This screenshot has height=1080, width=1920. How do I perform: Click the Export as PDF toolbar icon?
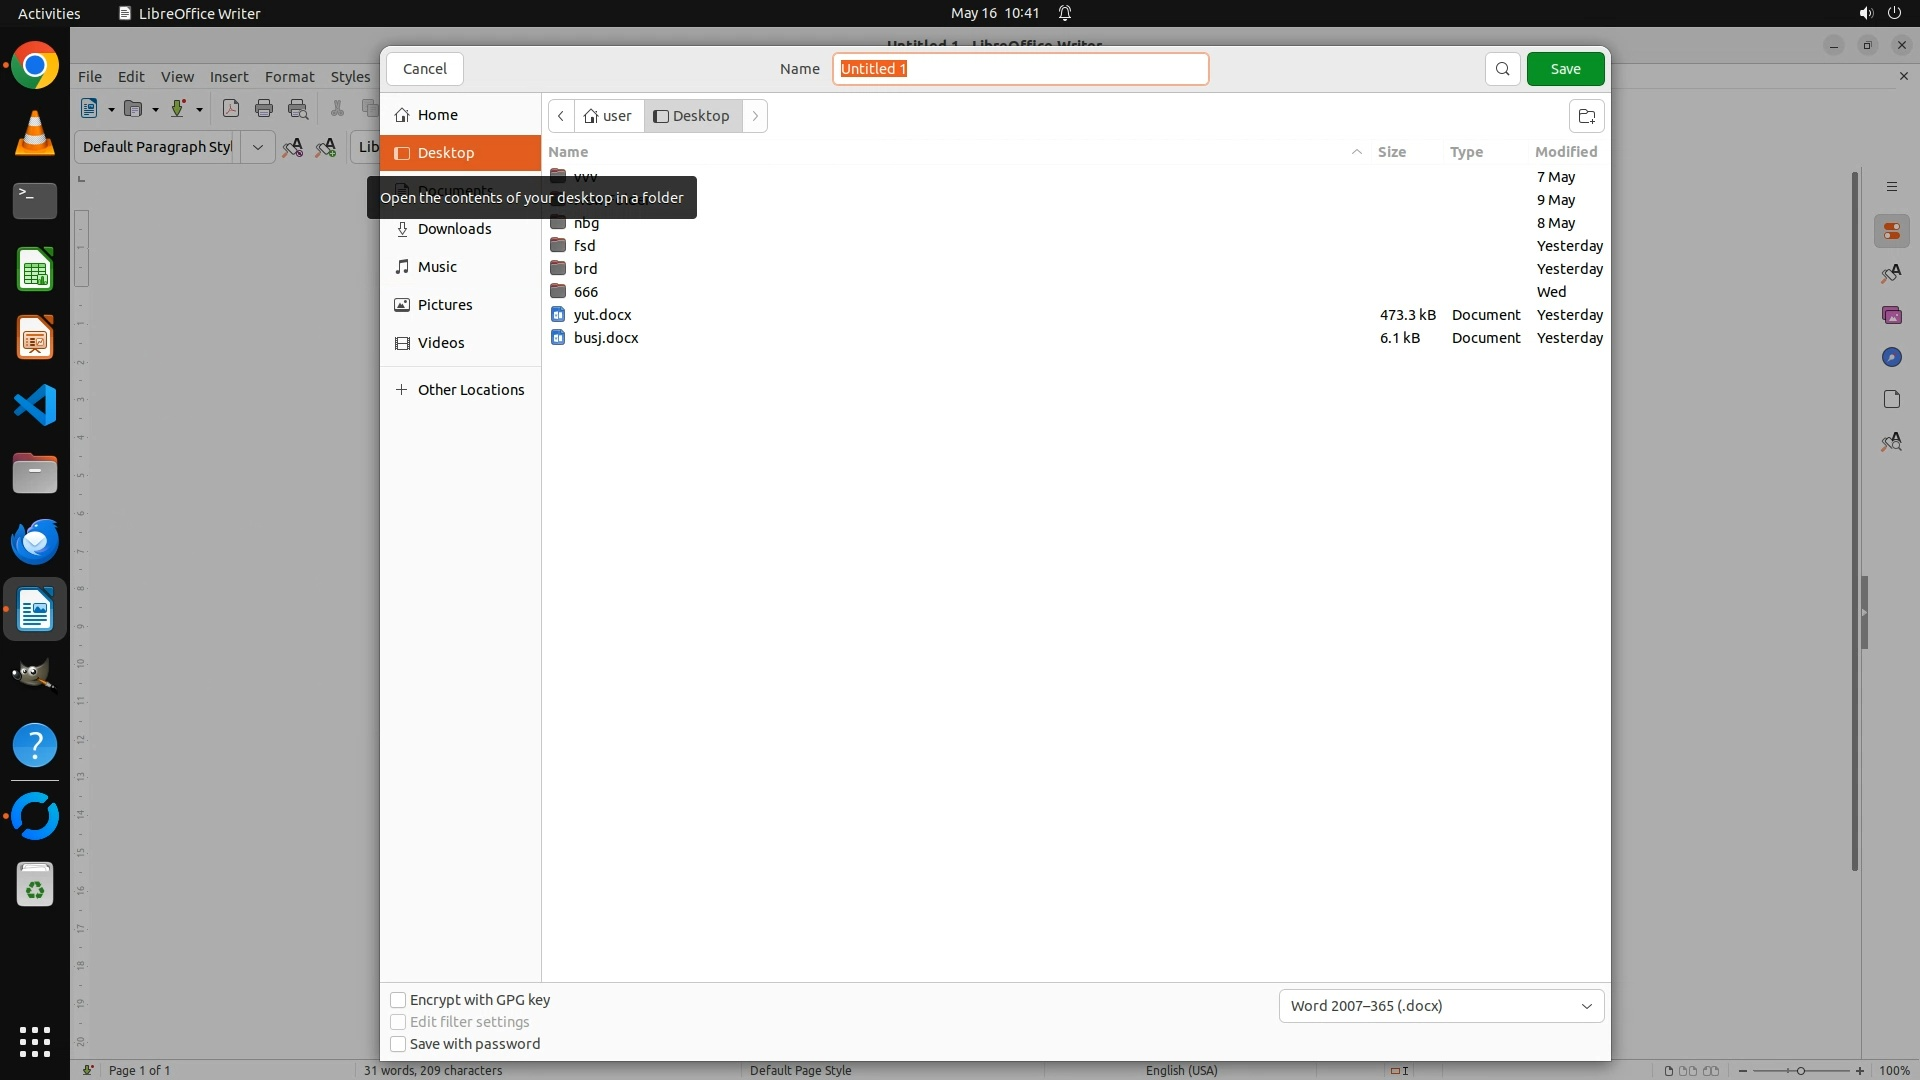click(231, 109)
